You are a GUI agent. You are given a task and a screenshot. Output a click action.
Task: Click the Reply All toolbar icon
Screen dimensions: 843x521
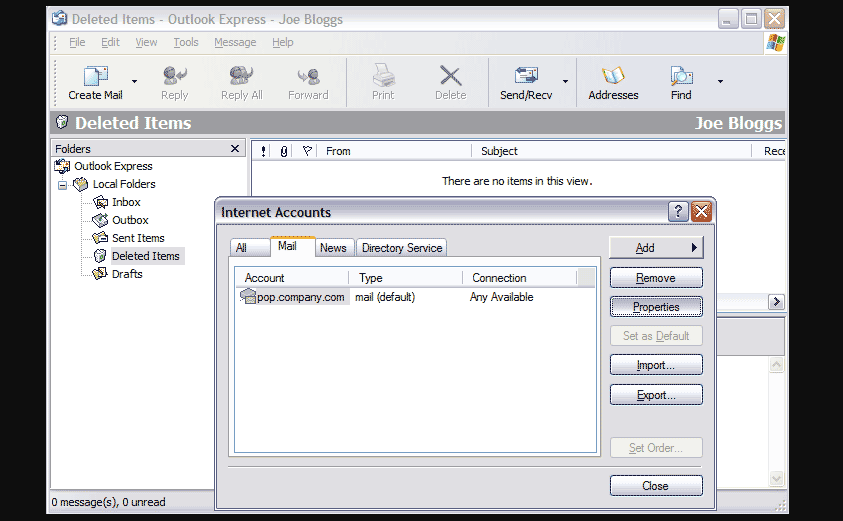click(x=241, y=76)
